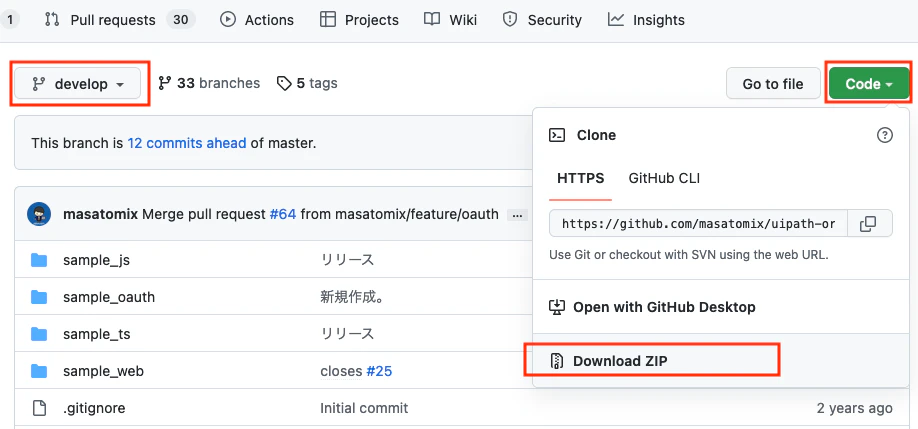Click the Clone help question icon
The image size is (918, 429).
click(x=885, y=135)
